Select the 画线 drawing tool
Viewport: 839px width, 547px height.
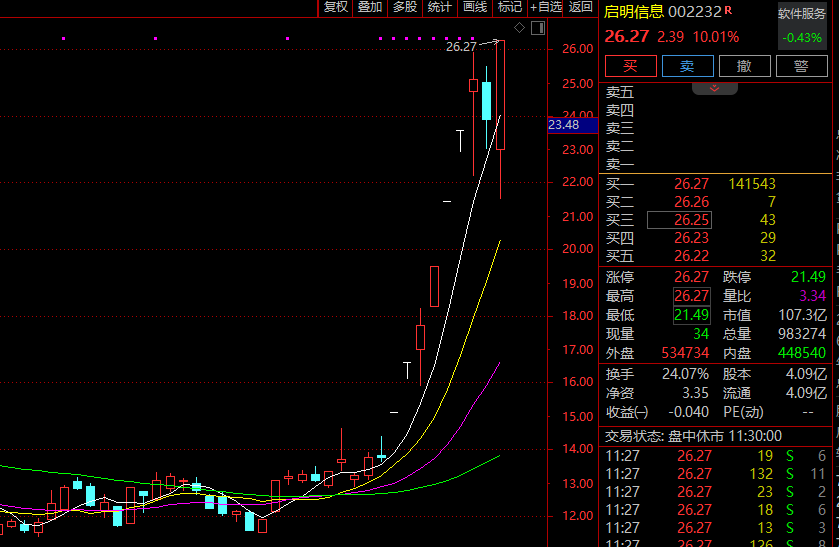[475, 7]
